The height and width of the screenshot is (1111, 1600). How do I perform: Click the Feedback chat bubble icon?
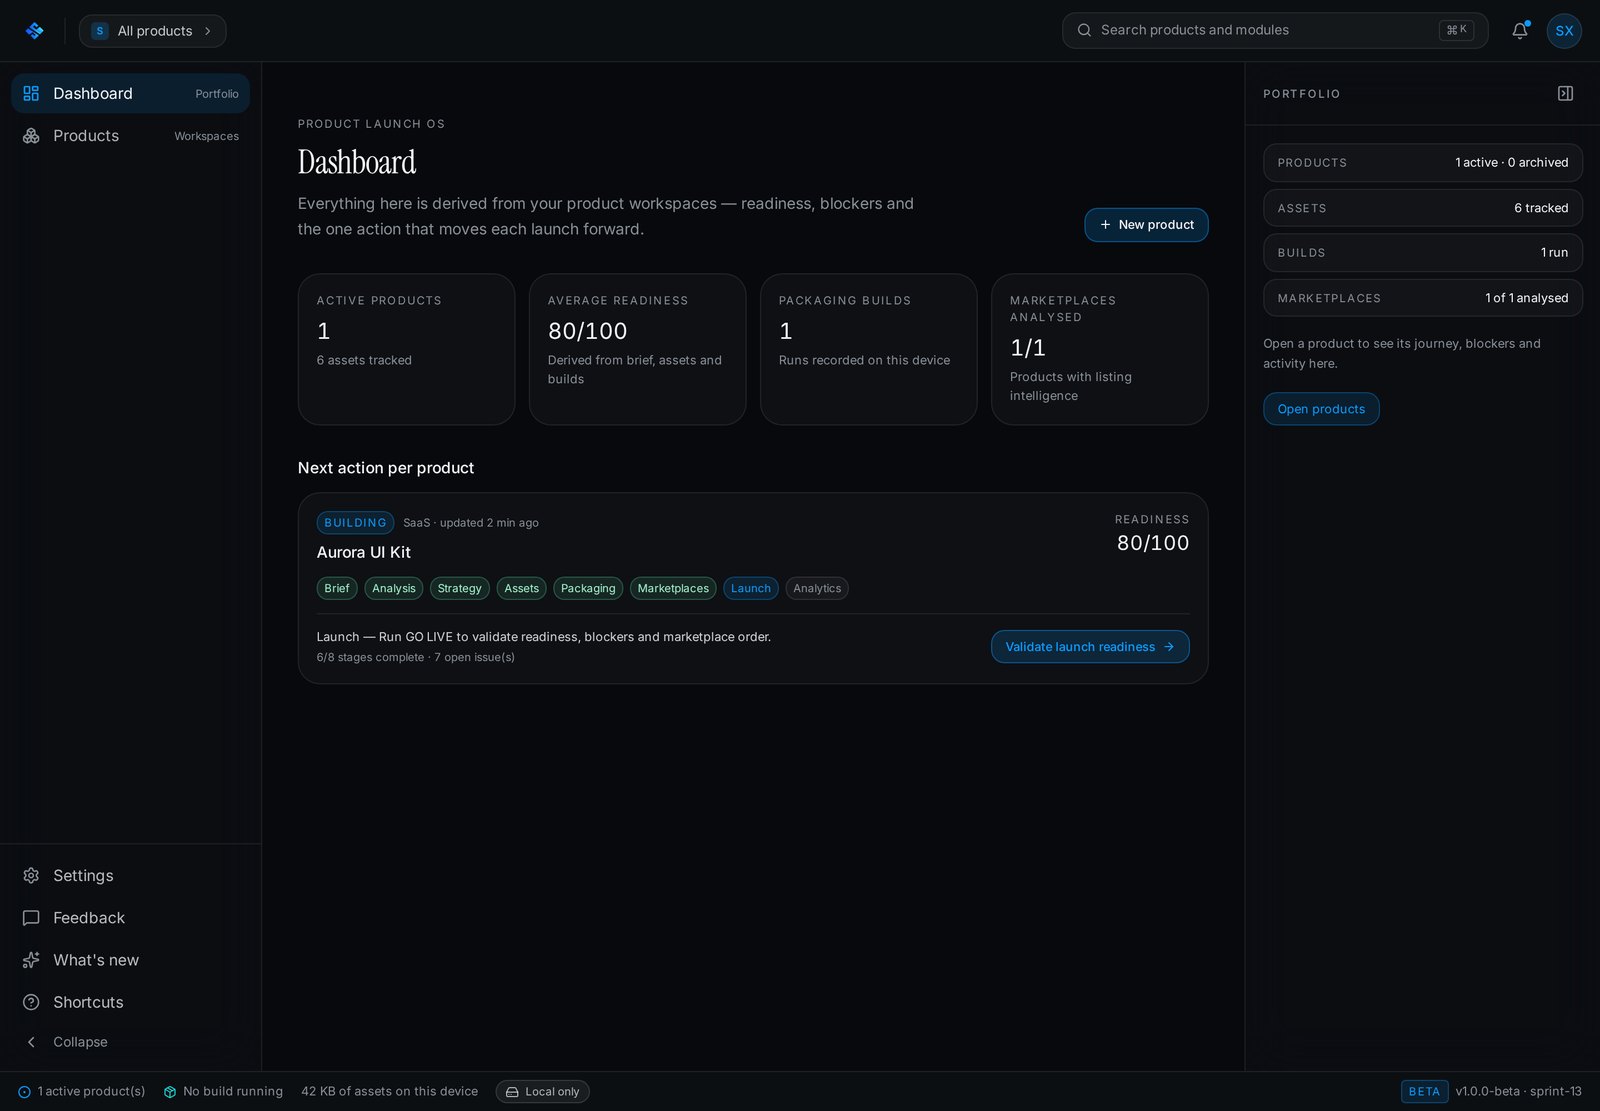click(x=31, y=917)
